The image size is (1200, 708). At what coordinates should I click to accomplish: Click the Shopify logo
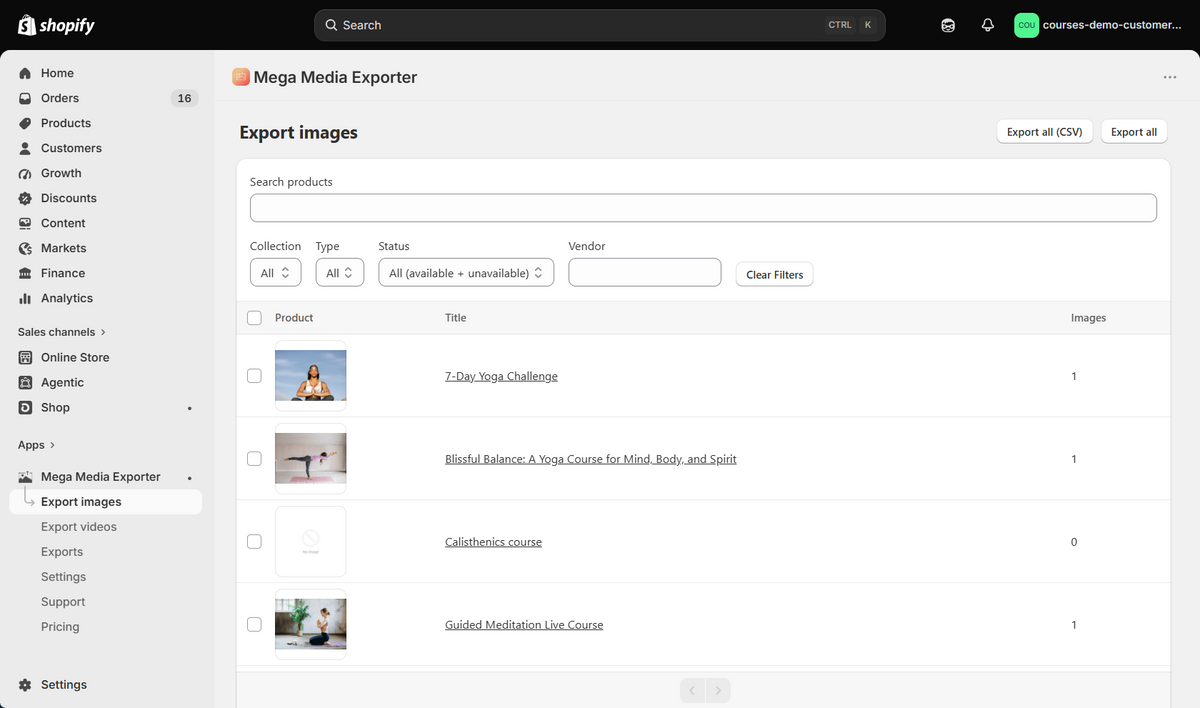56,25
